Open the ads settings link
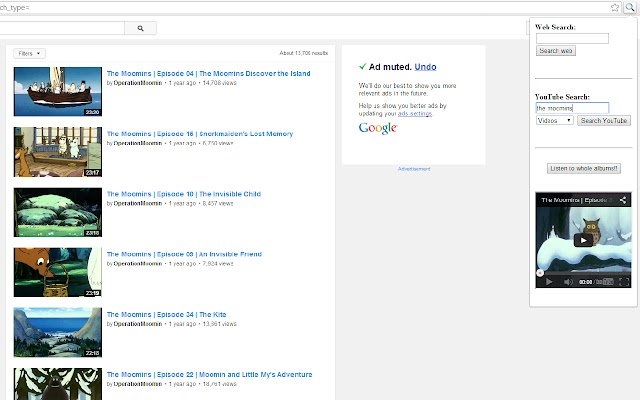Screen dimensions: 640x400 point(415,113)
